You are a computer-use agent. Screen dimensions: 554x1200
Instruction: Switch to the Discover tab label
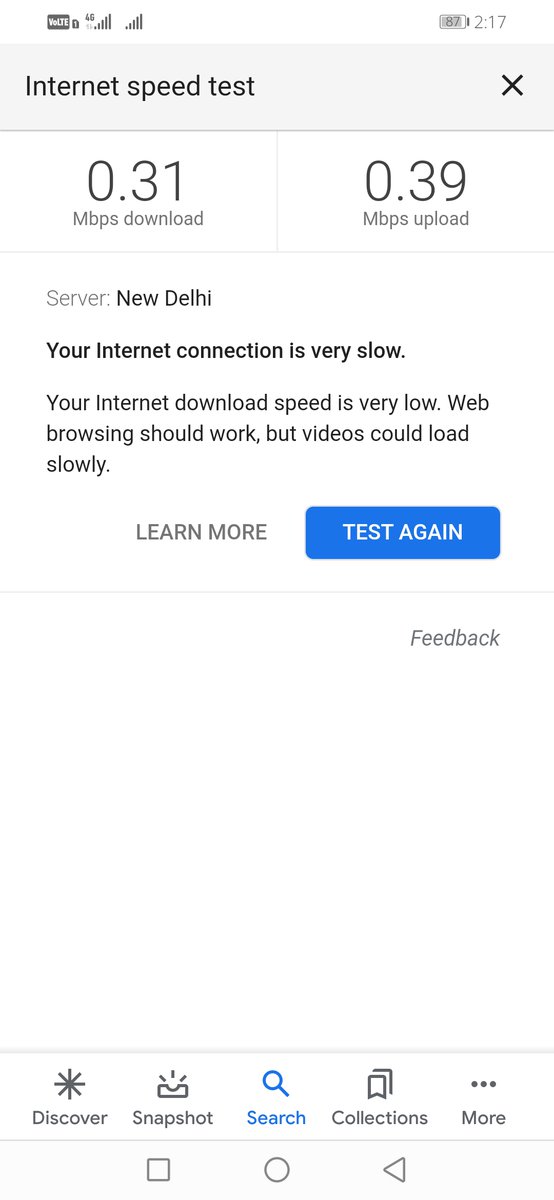[x=70, y=1118]
